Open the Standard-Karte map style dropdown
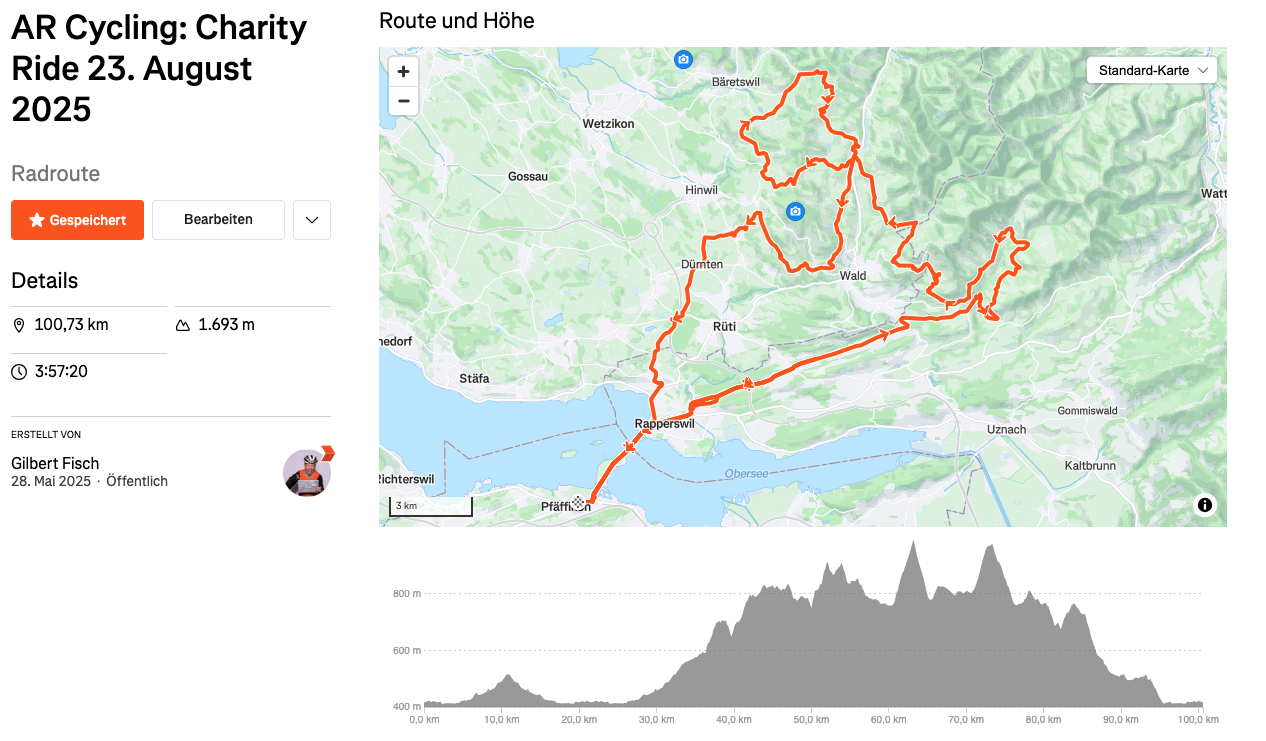This screenshot has height=741, width=1266. (x=1152, y=70)
